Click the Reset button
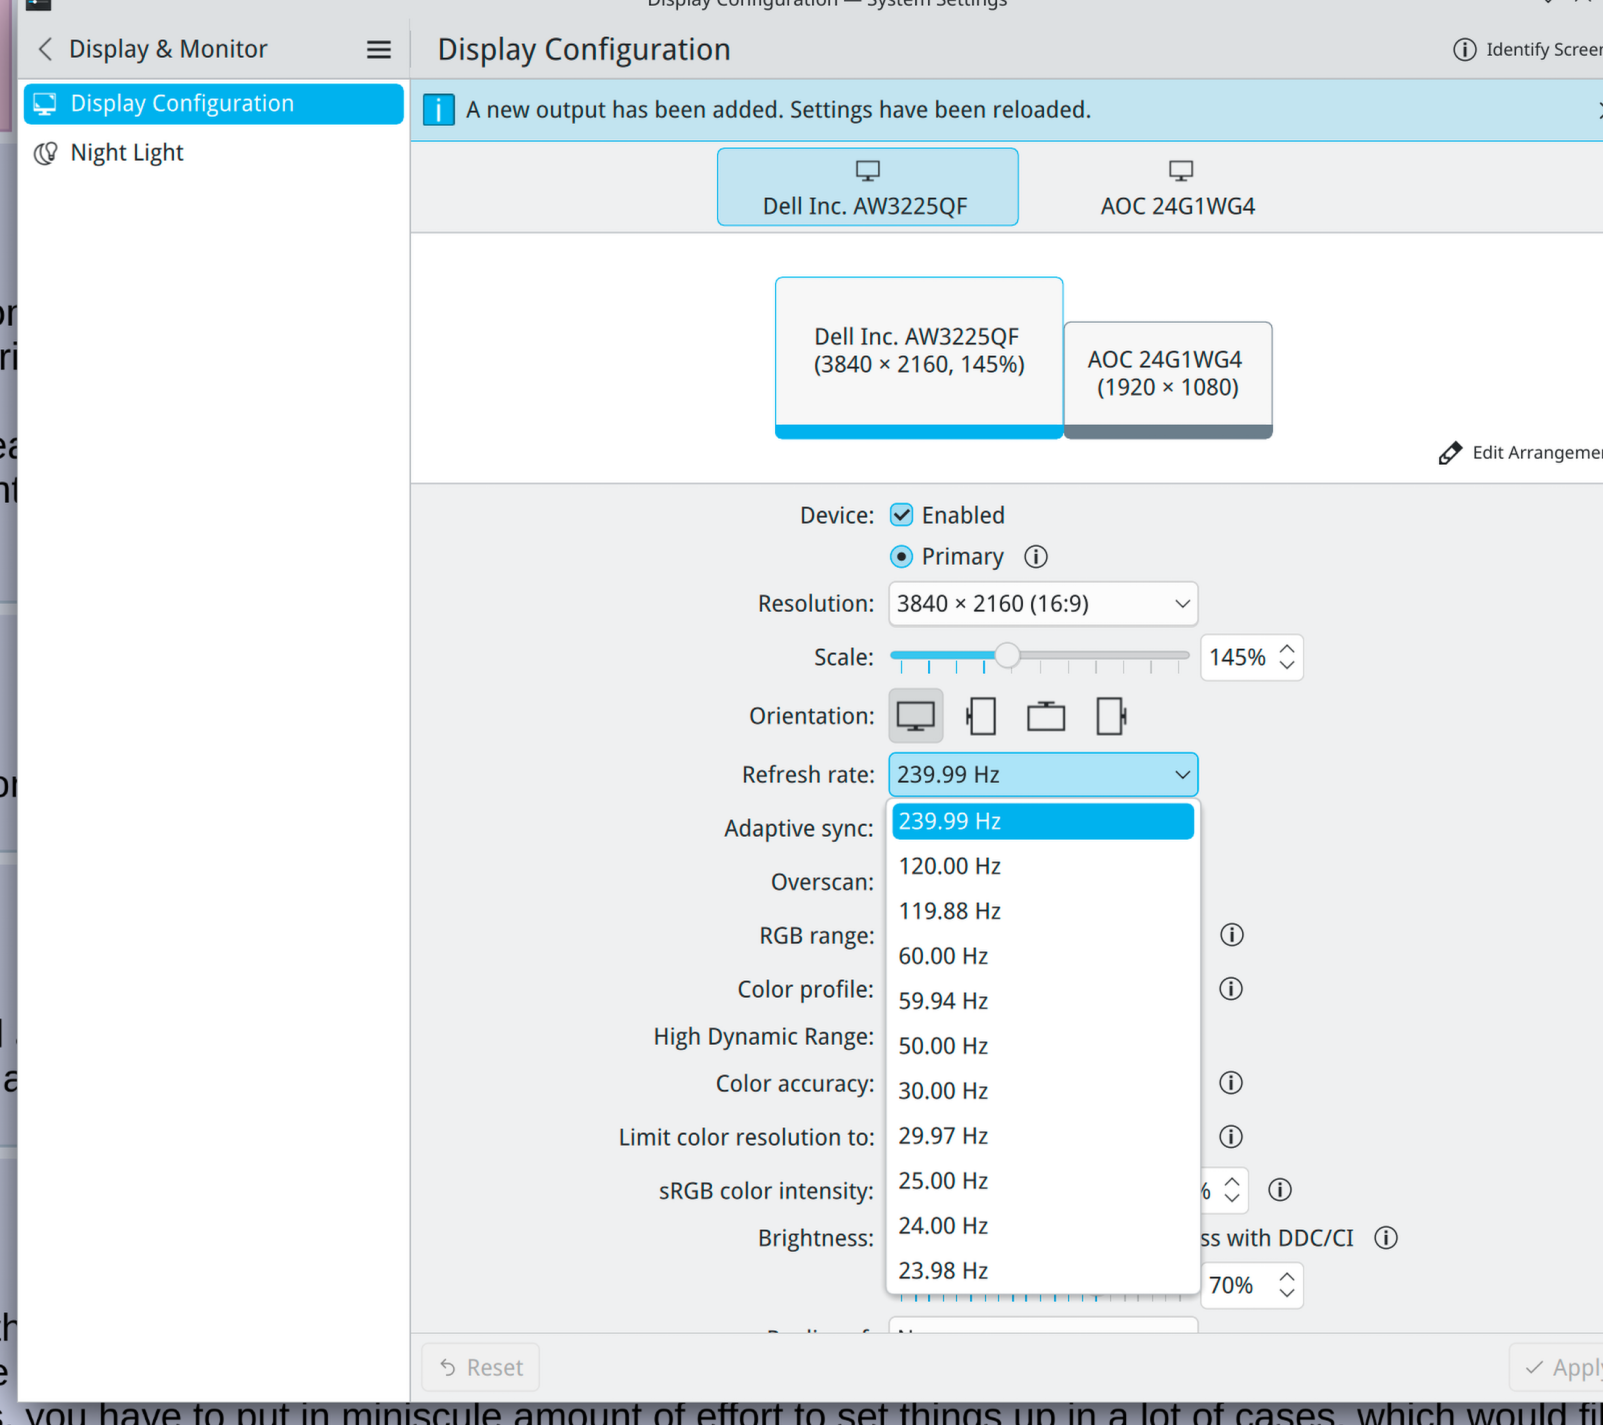The height and width of the screenshot is (1425, 1603). [x=481, y=1368]
